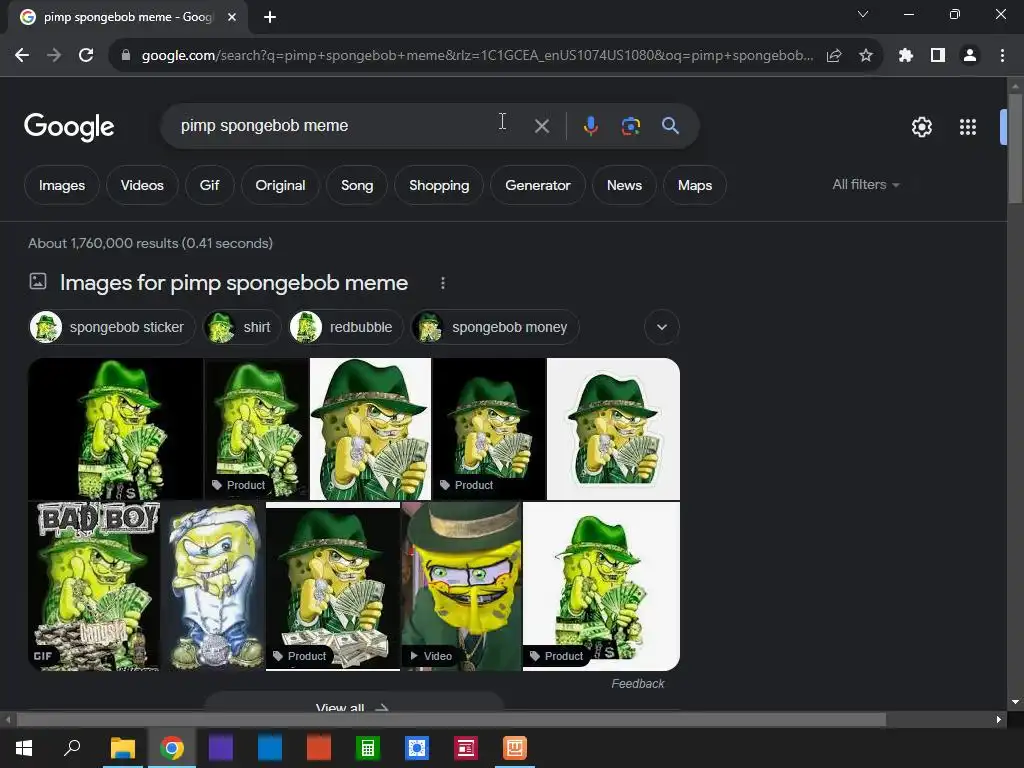Go back to the previous page
1024x768 pixels.
pos(22,56)
